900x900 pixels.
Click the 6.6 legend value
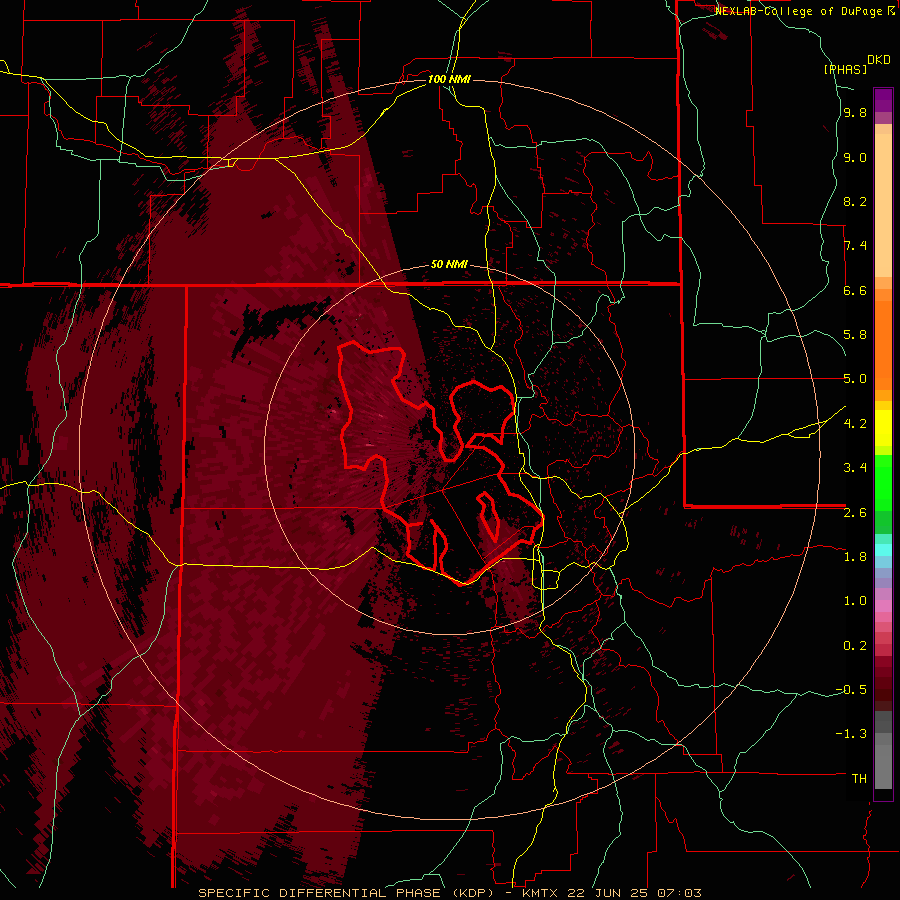coord(855,290)
